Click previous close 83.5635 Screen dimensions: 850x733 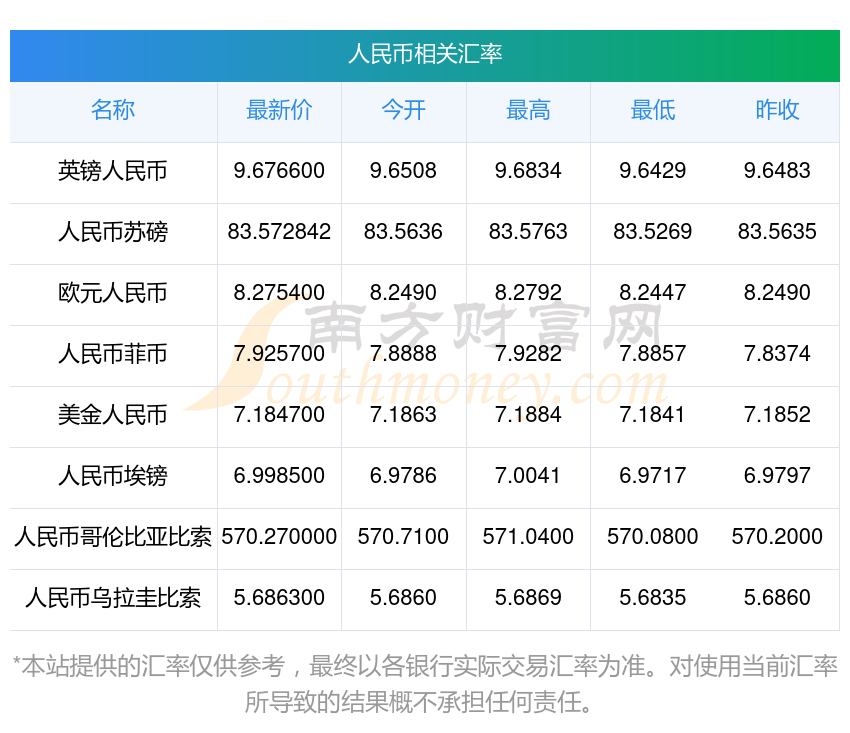(x=777, y=232)
